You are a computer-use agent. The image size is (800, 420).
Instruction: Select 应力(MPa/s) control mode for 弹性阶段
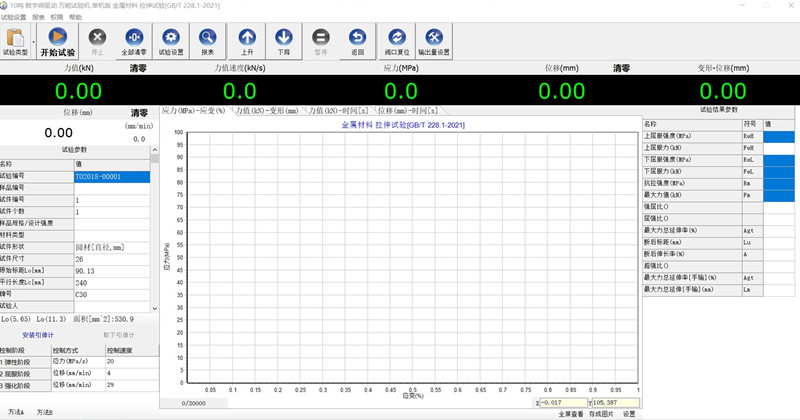tap(79, 361)
